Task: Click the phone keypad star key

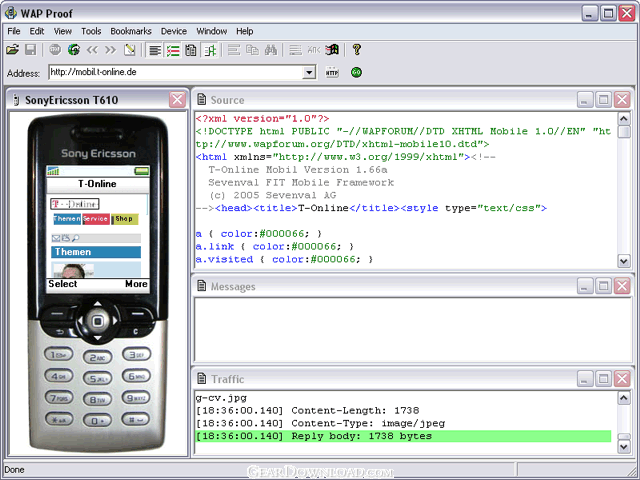Action: pyautogui.click(x=59, y=418)
